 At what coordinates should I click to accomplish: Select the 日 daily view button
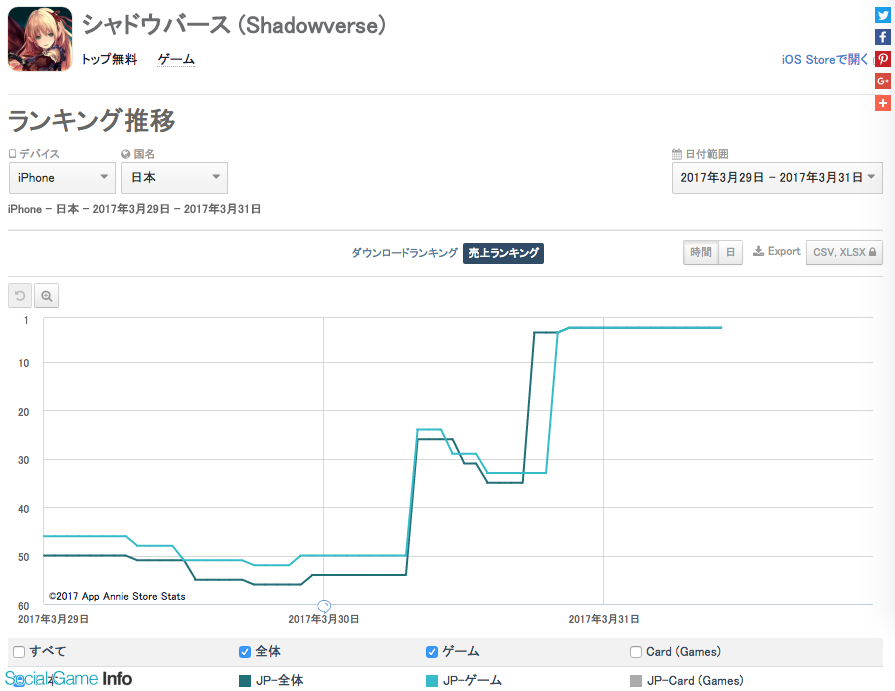click(730, 252)
